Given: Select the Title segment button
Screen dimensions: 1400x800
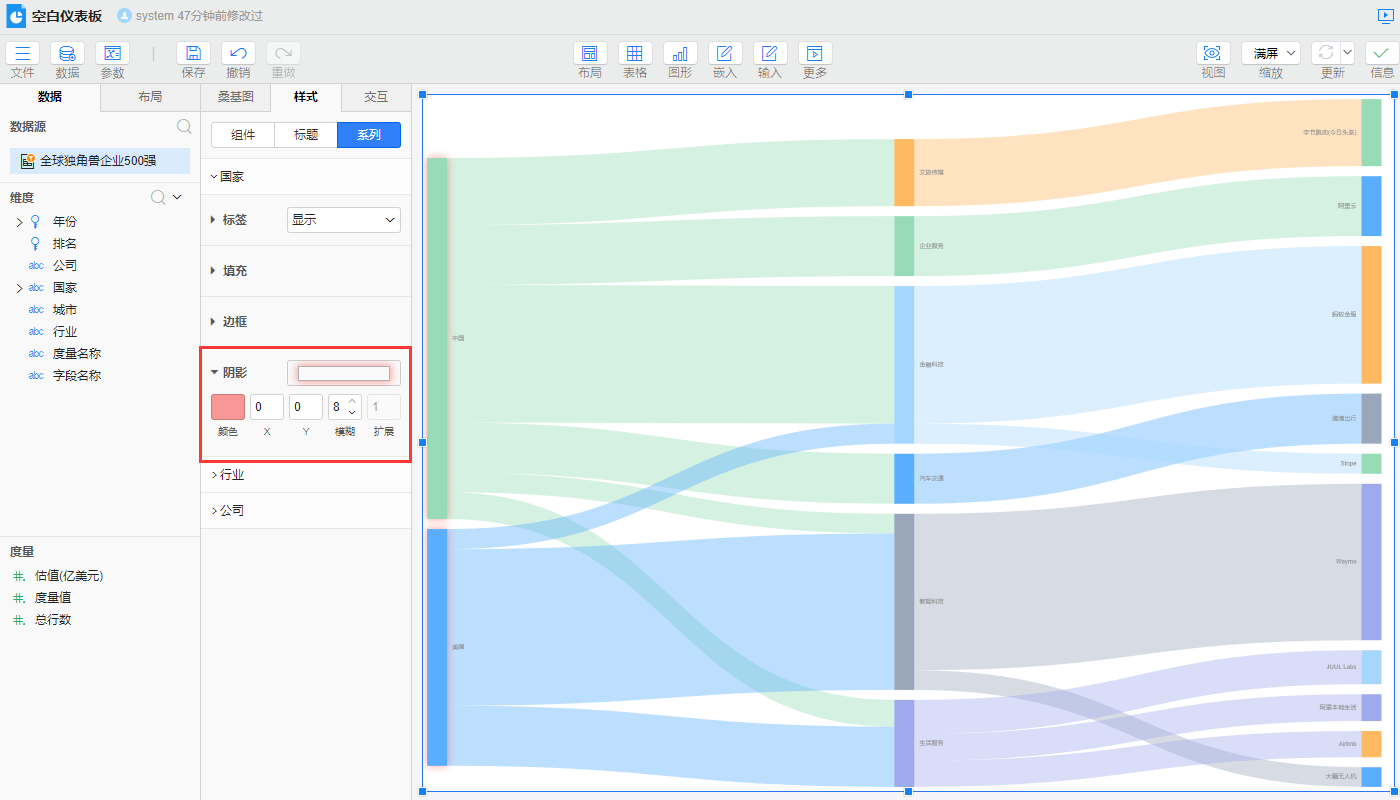Looking at the screenshot, I should pyautogui.click(x=306, y=135).
